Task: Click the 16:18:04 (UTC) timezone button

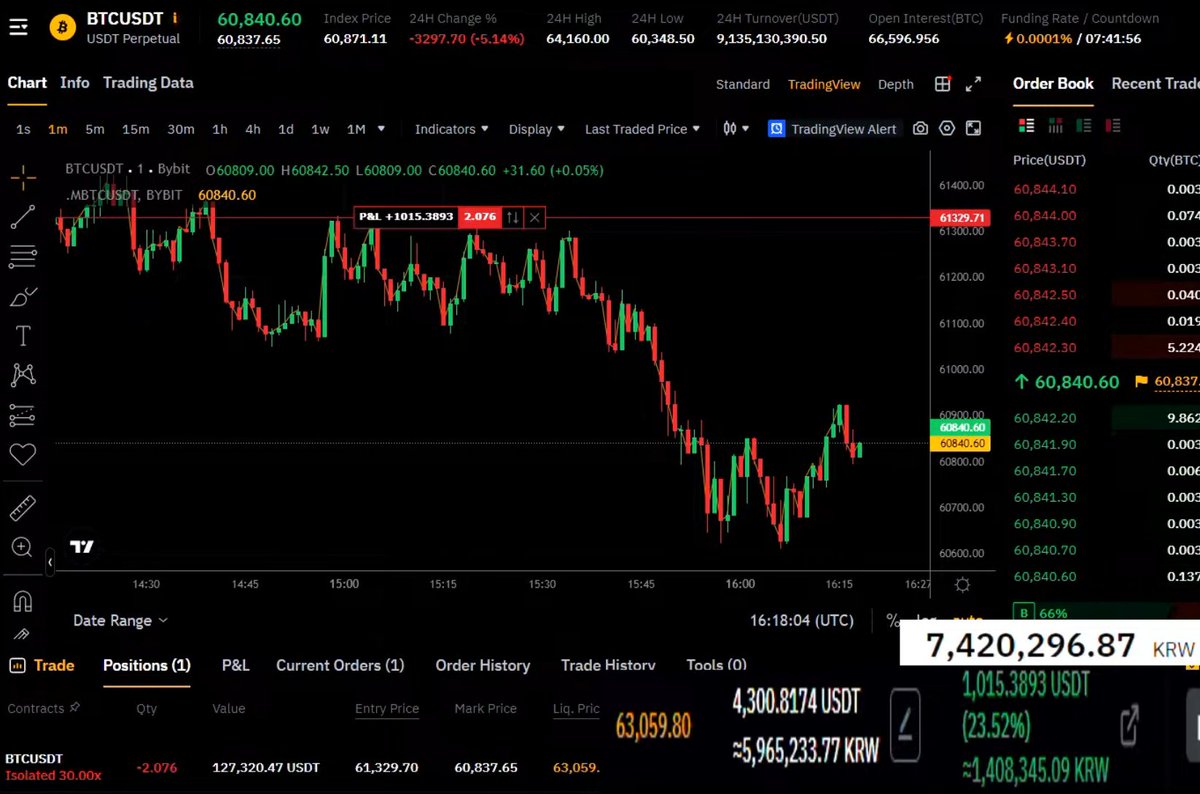Action: pyautogui.click(x=802, y=621)
